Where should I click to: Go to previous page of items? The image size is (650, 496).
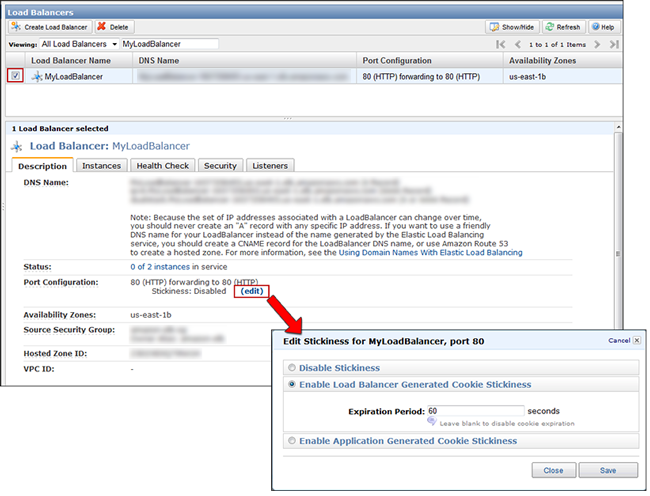pos(517,44)
